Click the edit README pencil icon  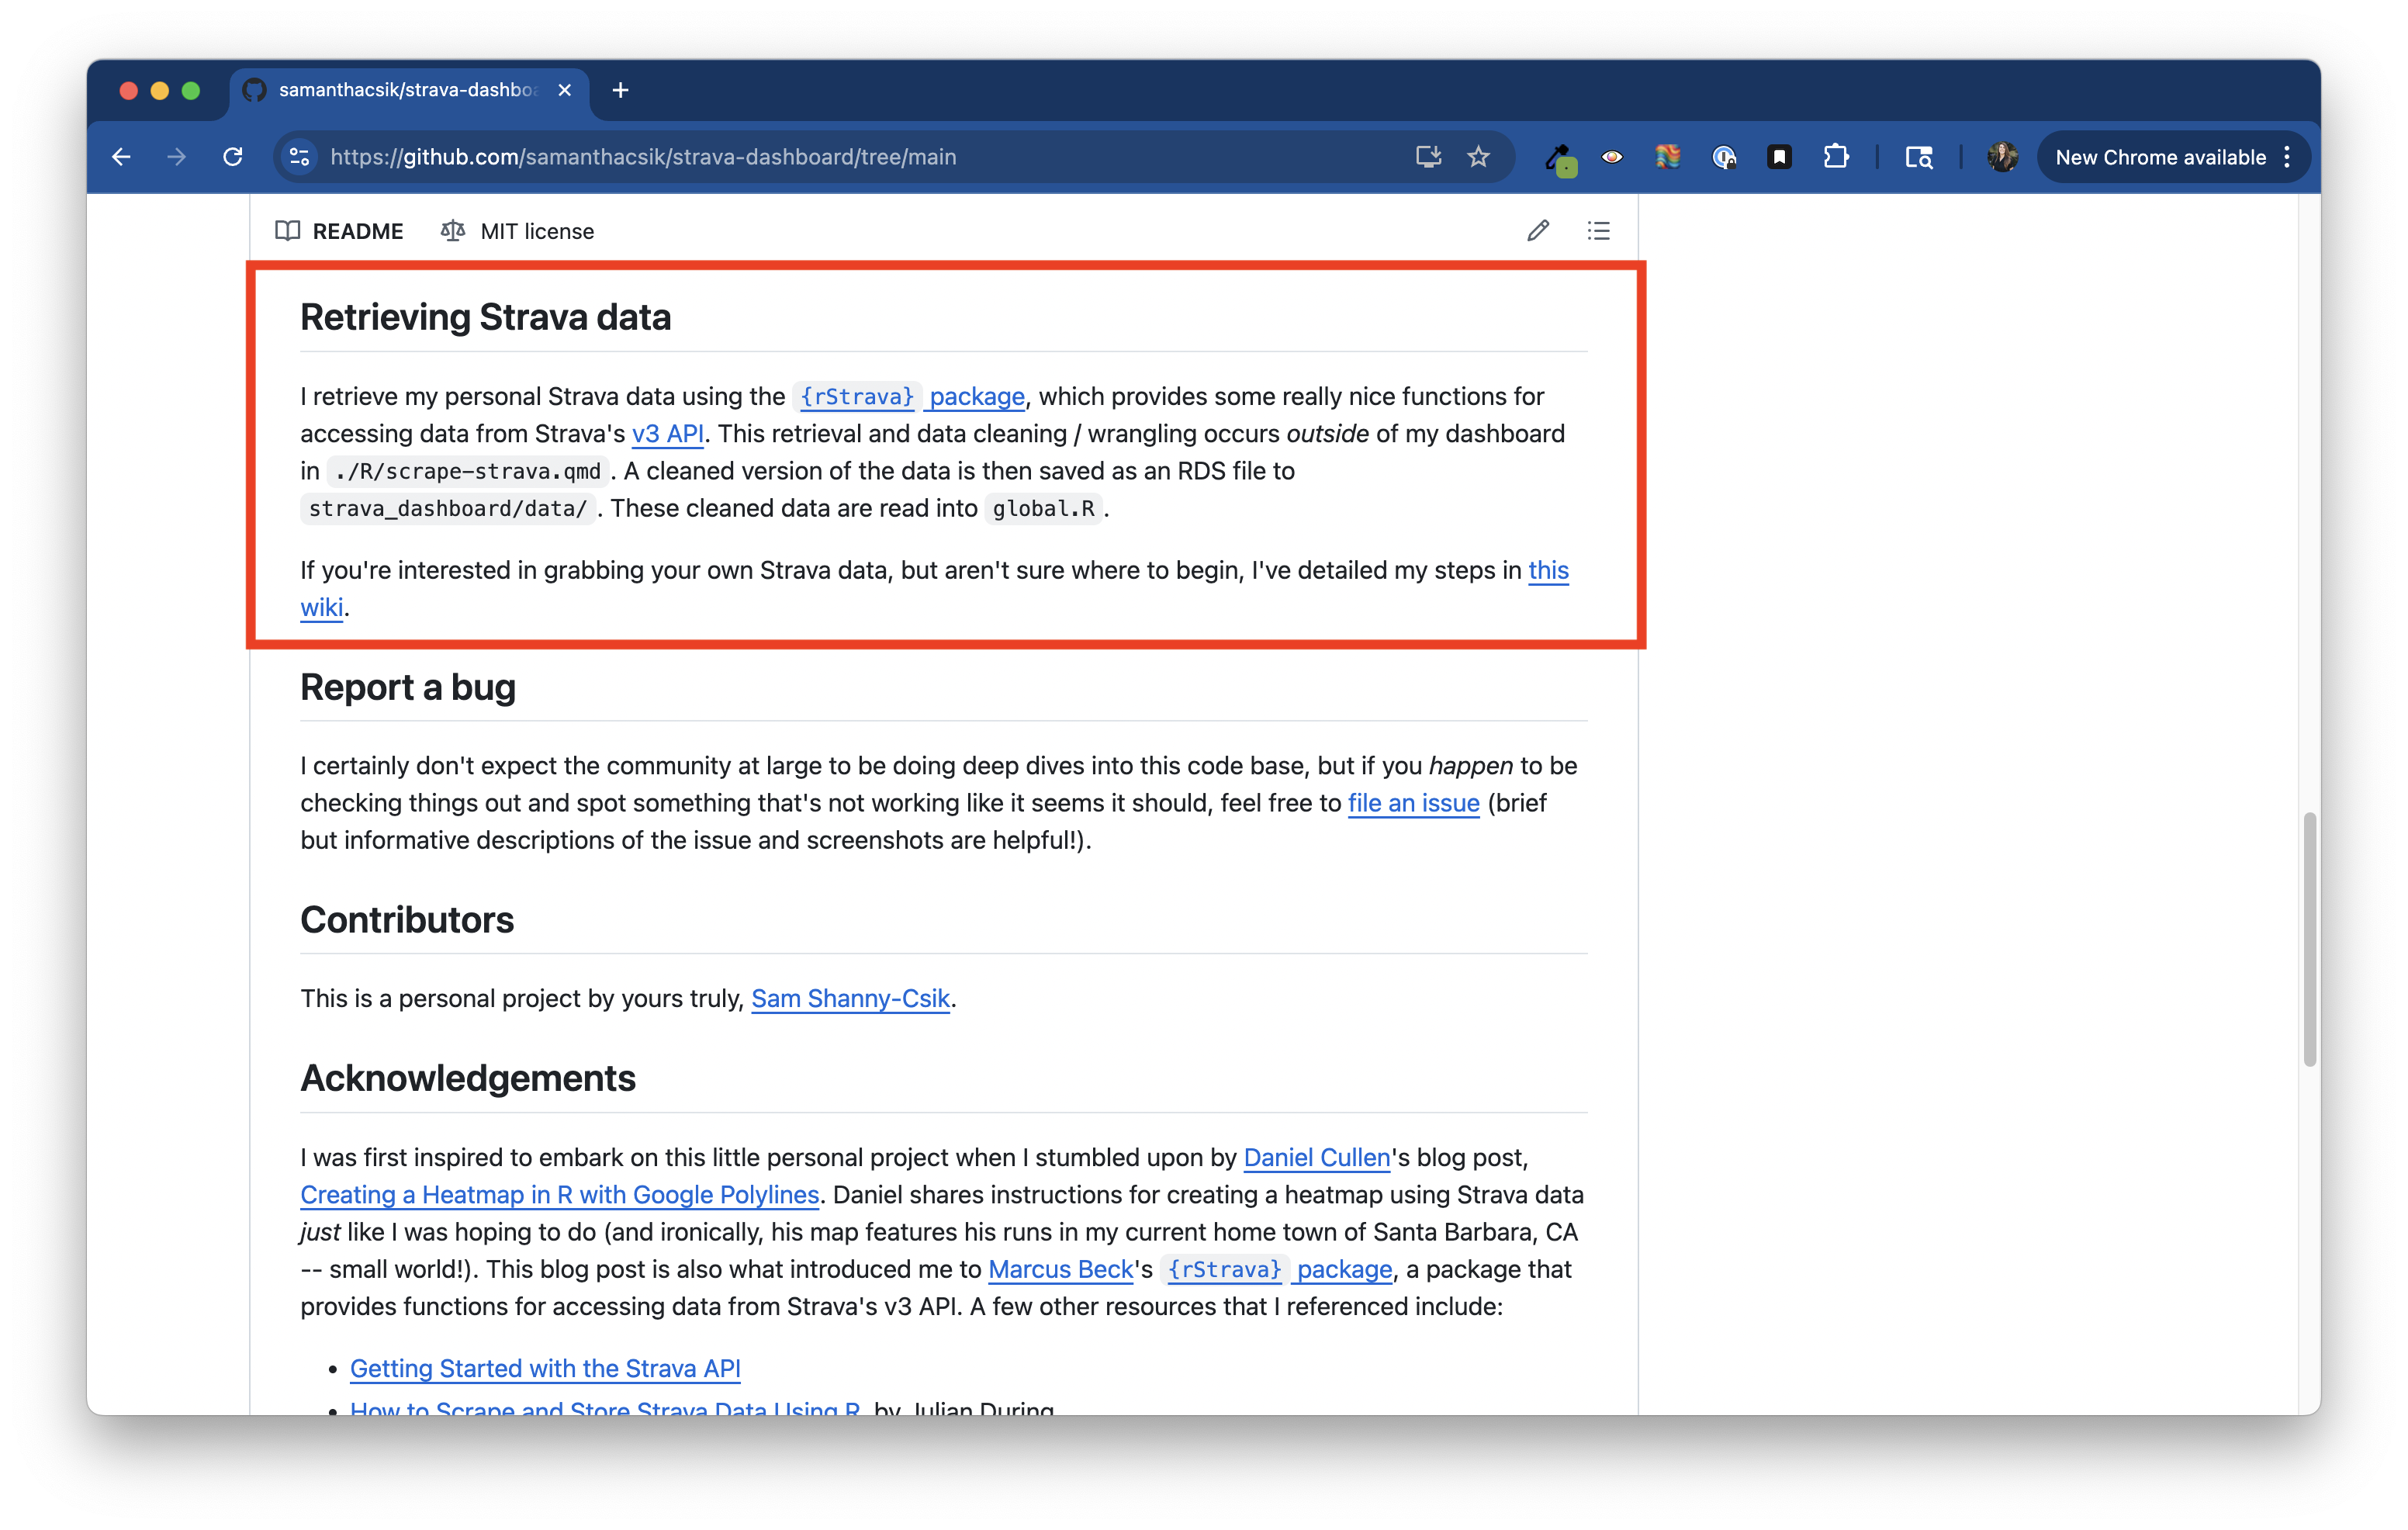click(x=1537, y=231)
